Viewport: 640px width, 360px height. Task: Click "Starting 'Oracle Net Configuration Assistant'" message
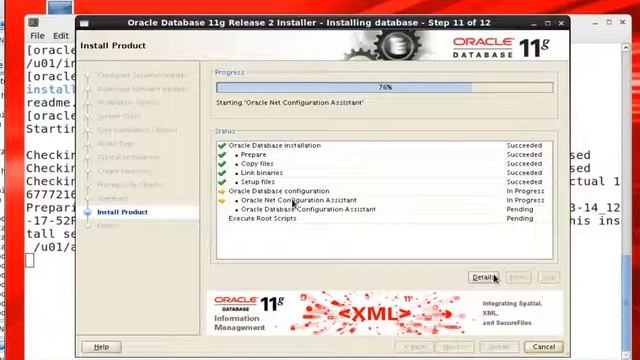click(x=290, y=103)
